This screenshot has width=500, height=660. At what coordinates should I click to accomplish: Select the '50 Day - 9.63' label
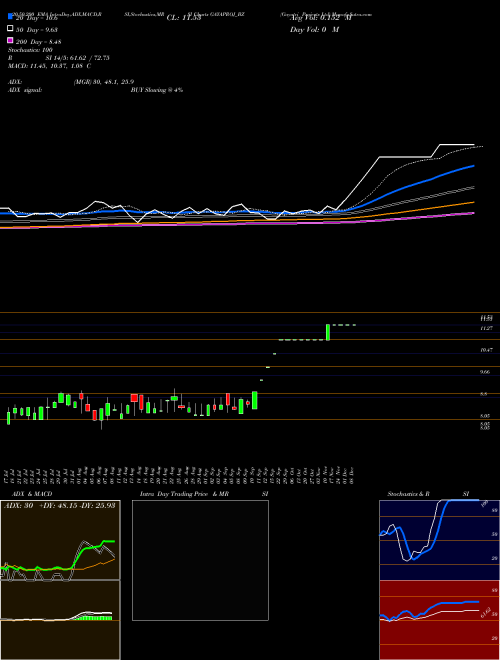[x=37, y=30]
